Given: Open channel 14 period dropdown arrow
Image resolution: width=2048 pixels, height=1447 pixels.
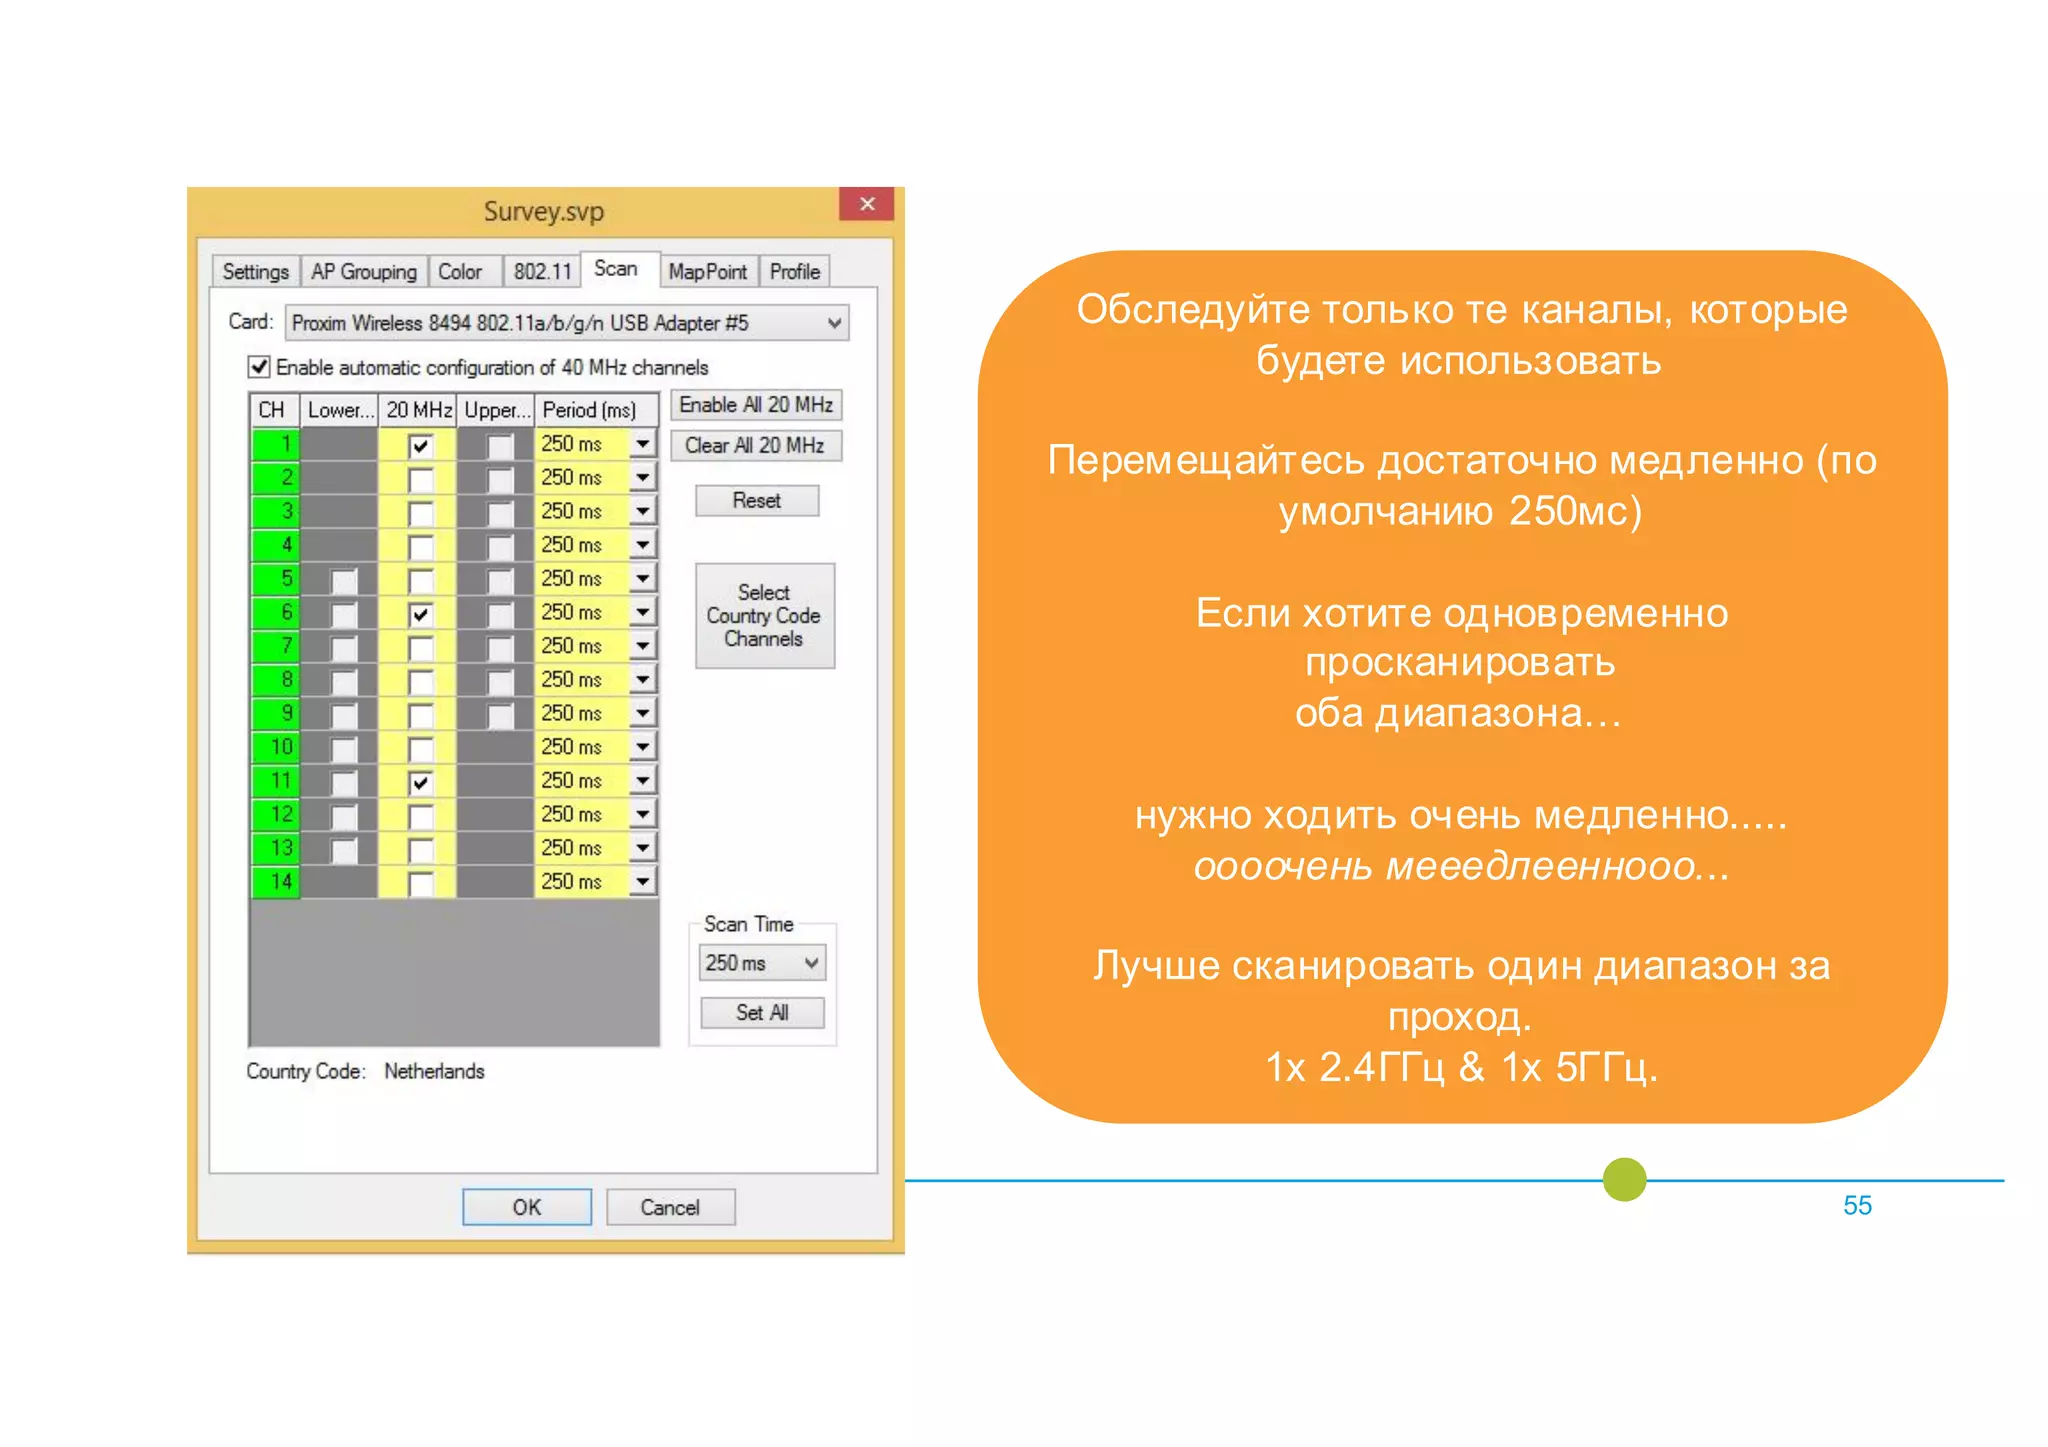Looking at the screenshot, I should 643,881.
